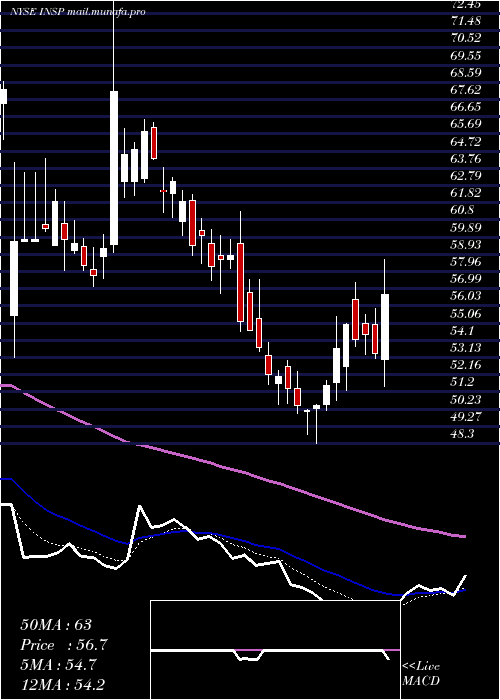500x700 pixels.
Task: Click the 50MA : 63 label
Action: (56, 625)
